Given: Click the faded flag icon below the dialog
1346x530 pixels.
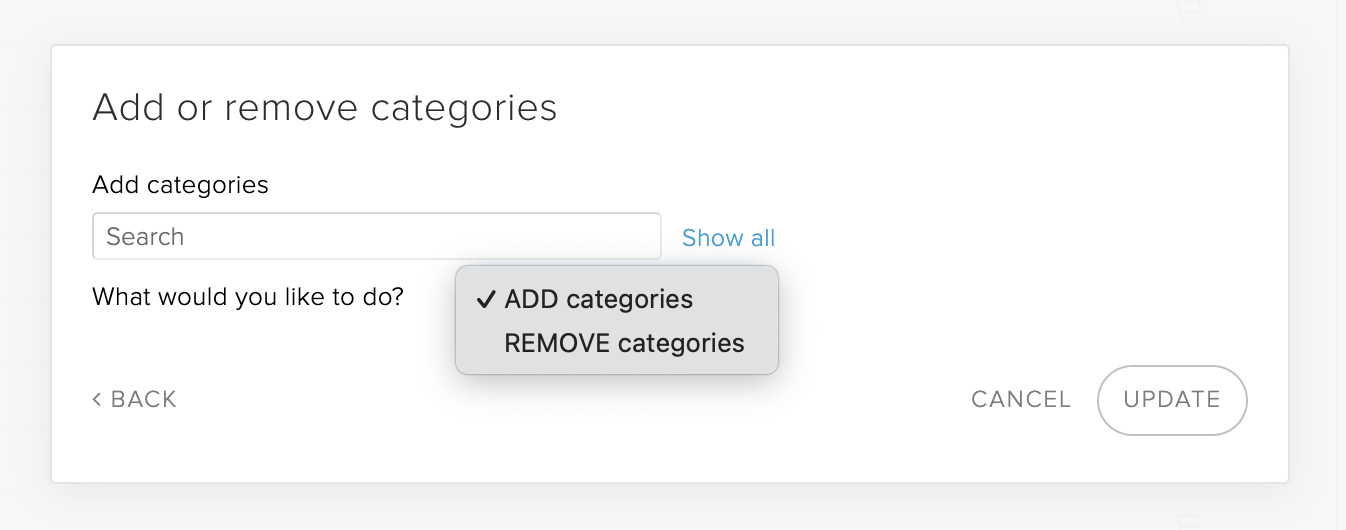Looking at the screenshot, I should (1189, 521).
